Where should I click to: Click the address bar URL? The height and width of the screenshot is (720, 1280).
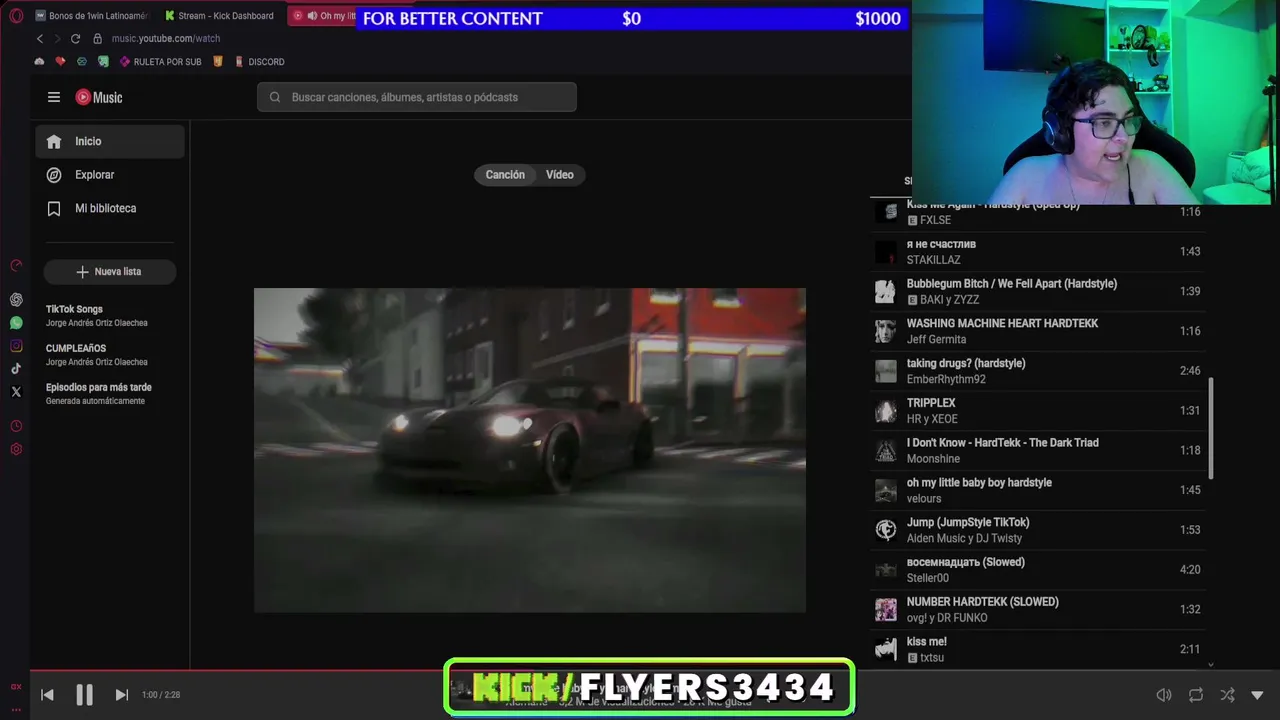(x=166, y=39)
